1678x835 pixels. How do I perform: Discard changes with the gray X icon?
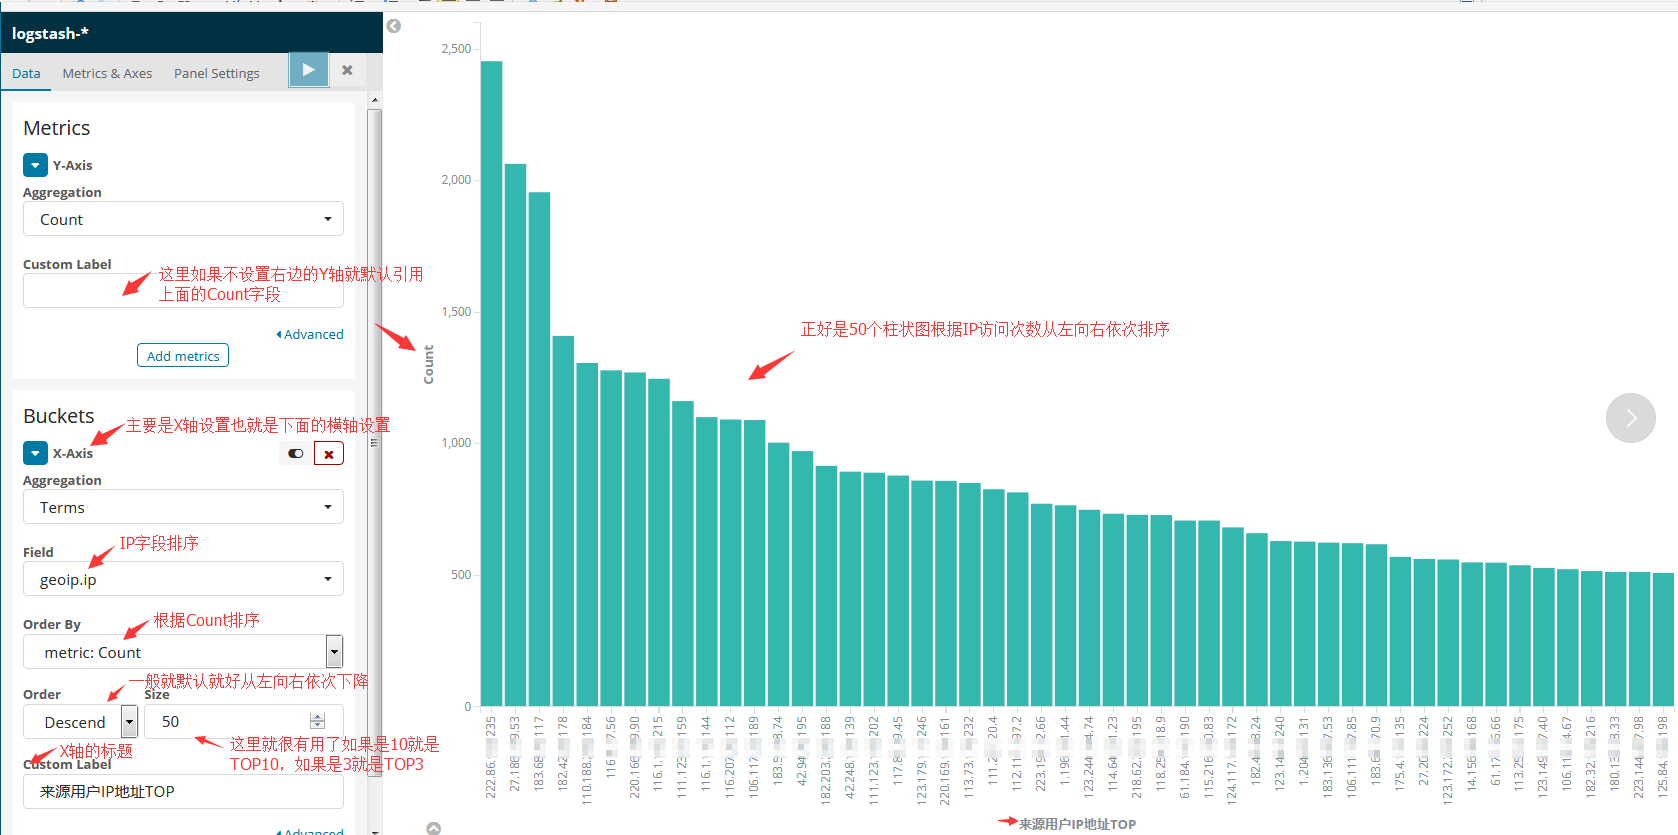point(347,70)
